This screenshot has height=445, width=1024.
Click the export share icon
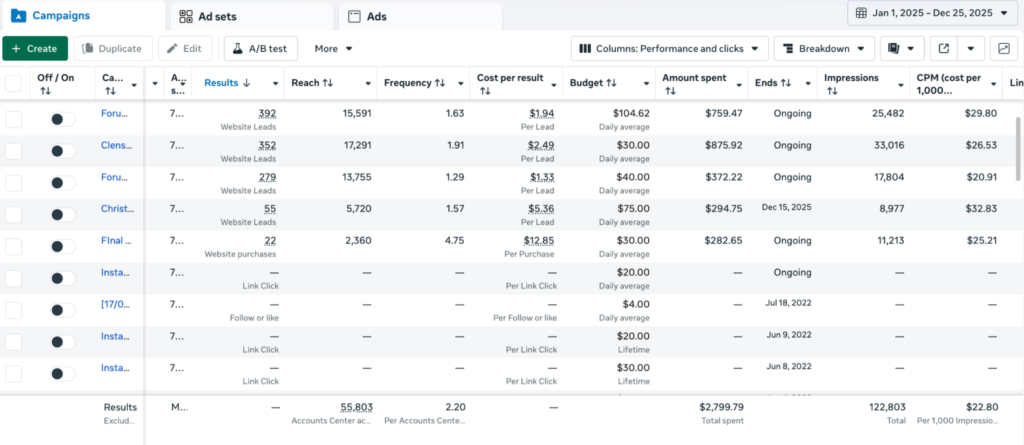point(943,48)
